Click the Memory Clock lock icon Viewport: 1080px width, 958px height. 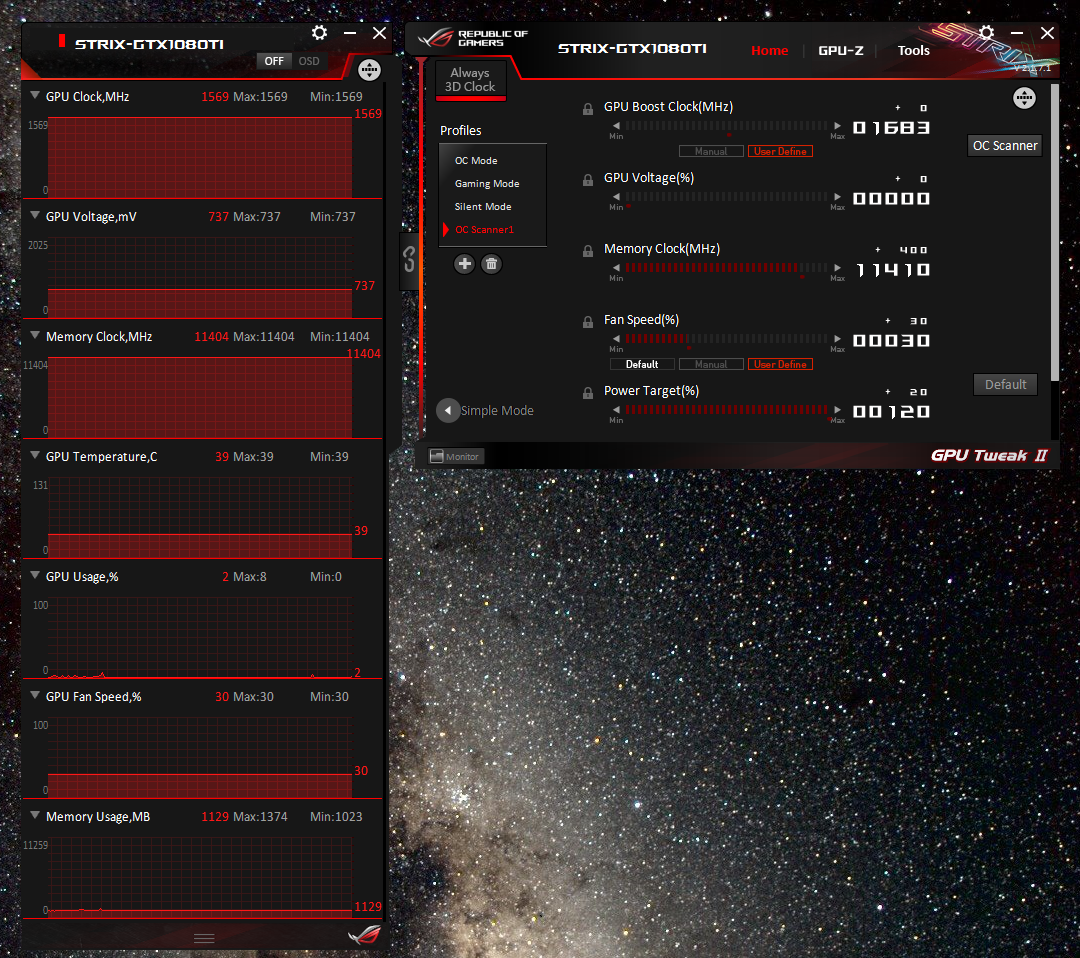(588, 251)
